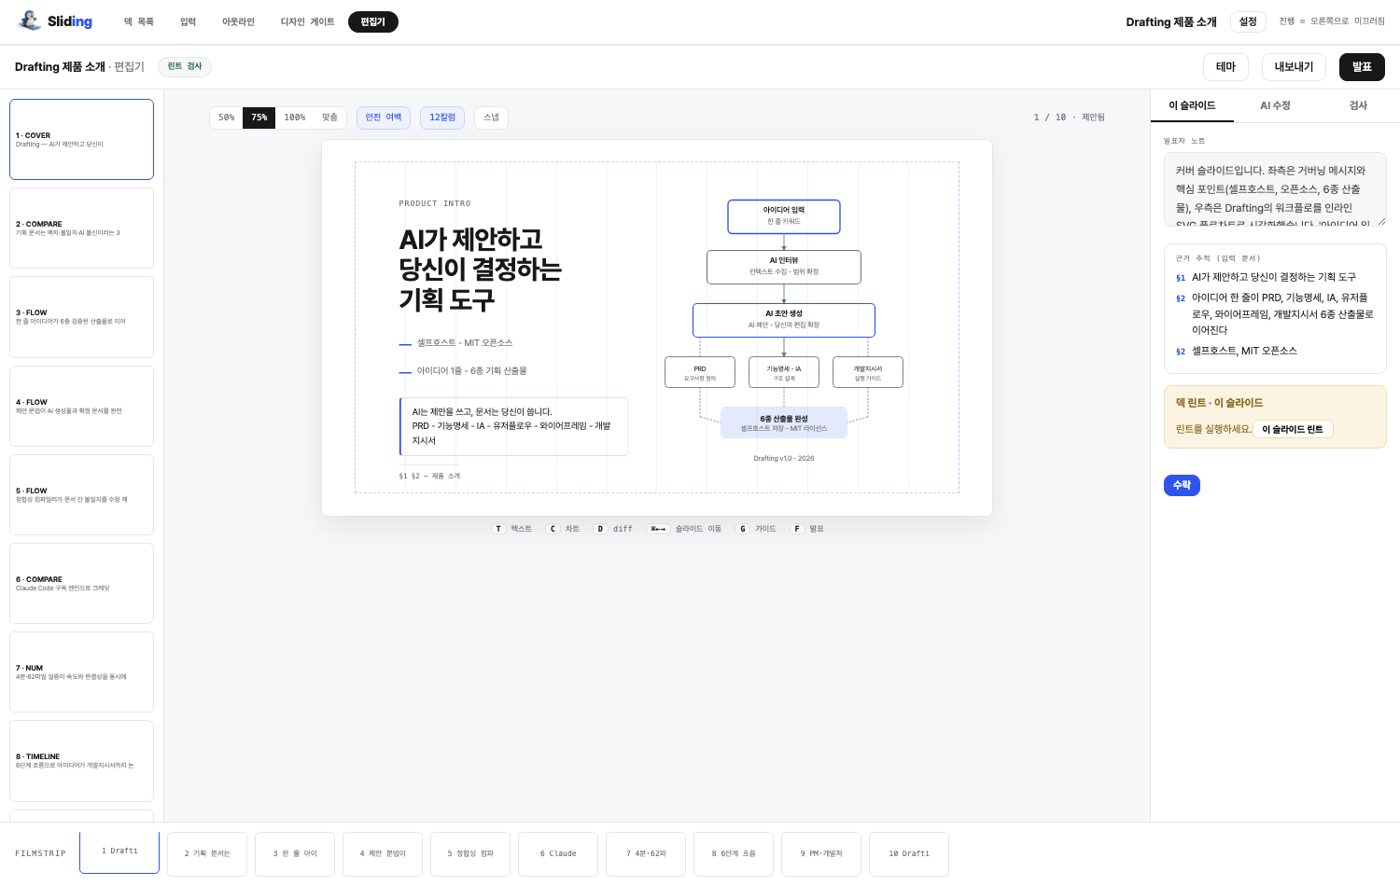Viewport: 1400px width, 886px height.
Task: Toggle the 안전 여백 safe margin overlay
Action: (x=383, y=118)
